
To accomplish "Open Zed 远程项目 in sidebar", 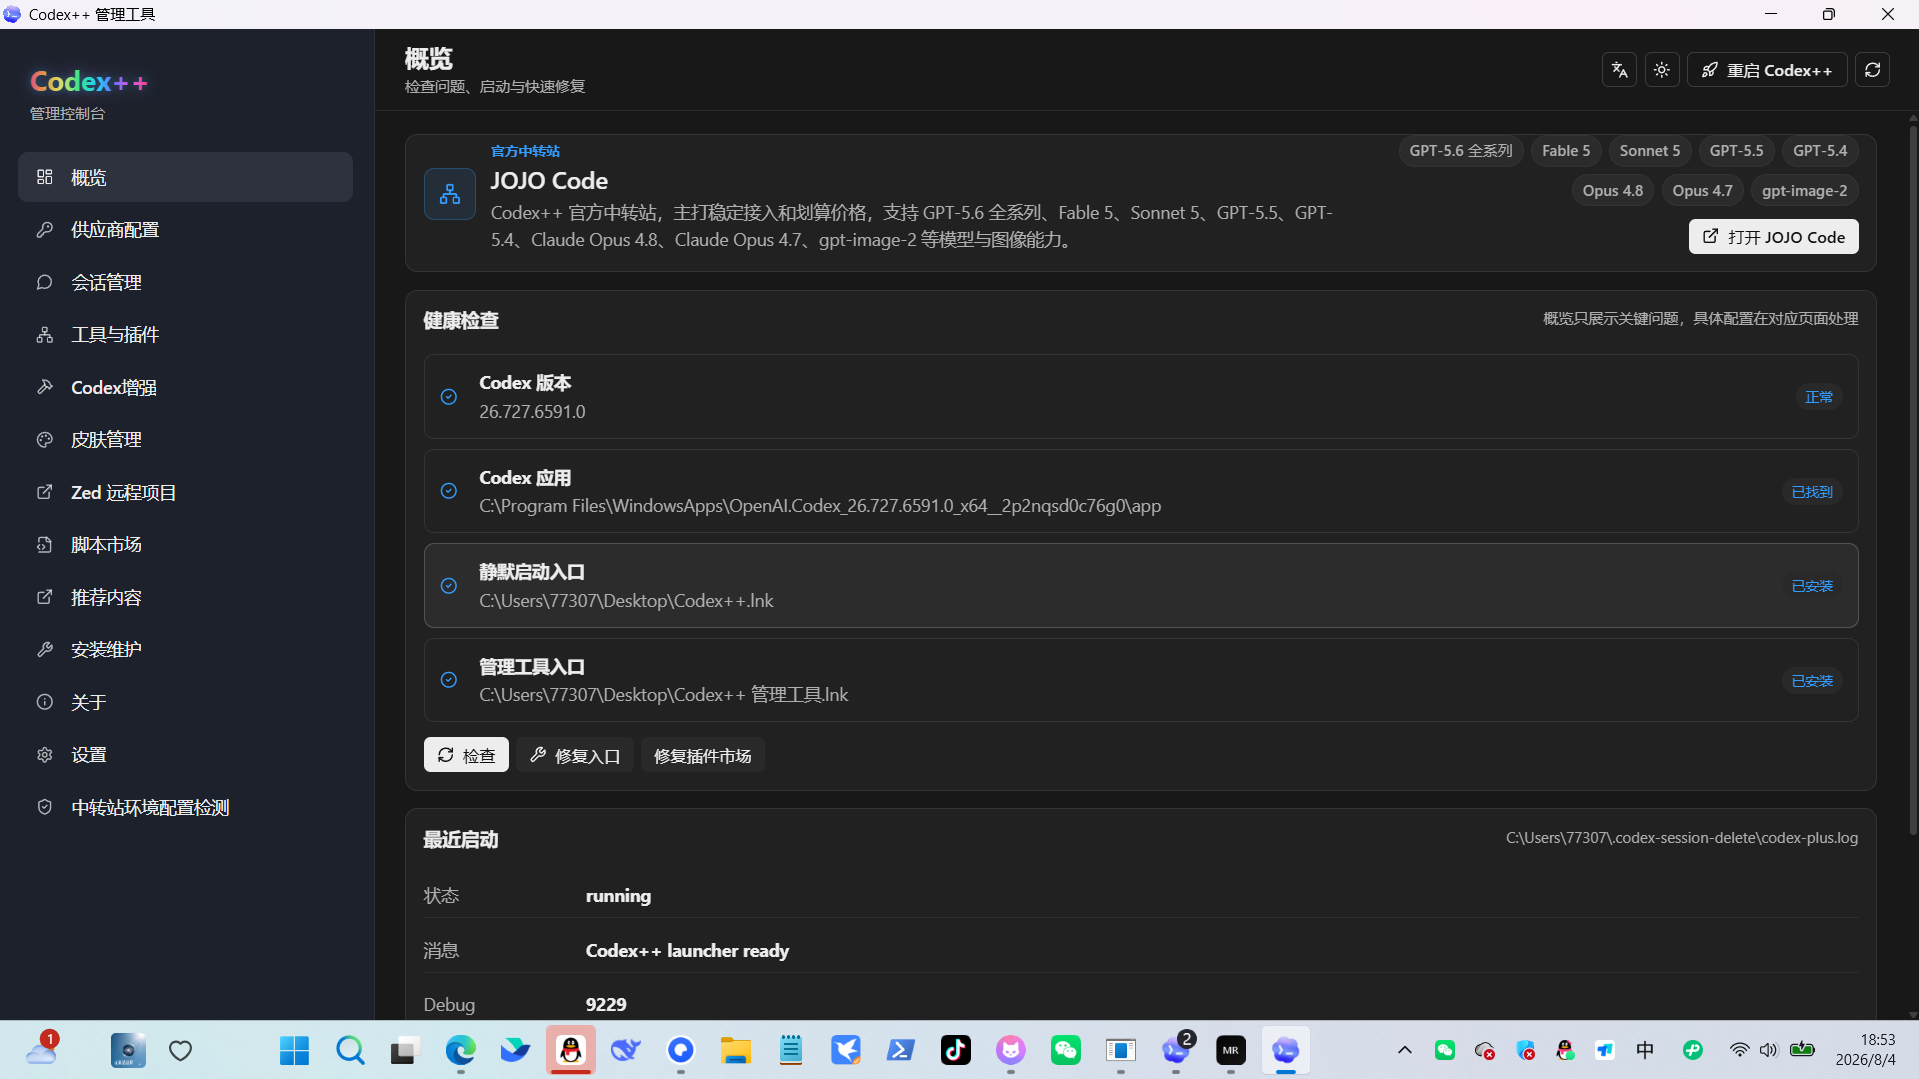I will [x=185, y=492].
